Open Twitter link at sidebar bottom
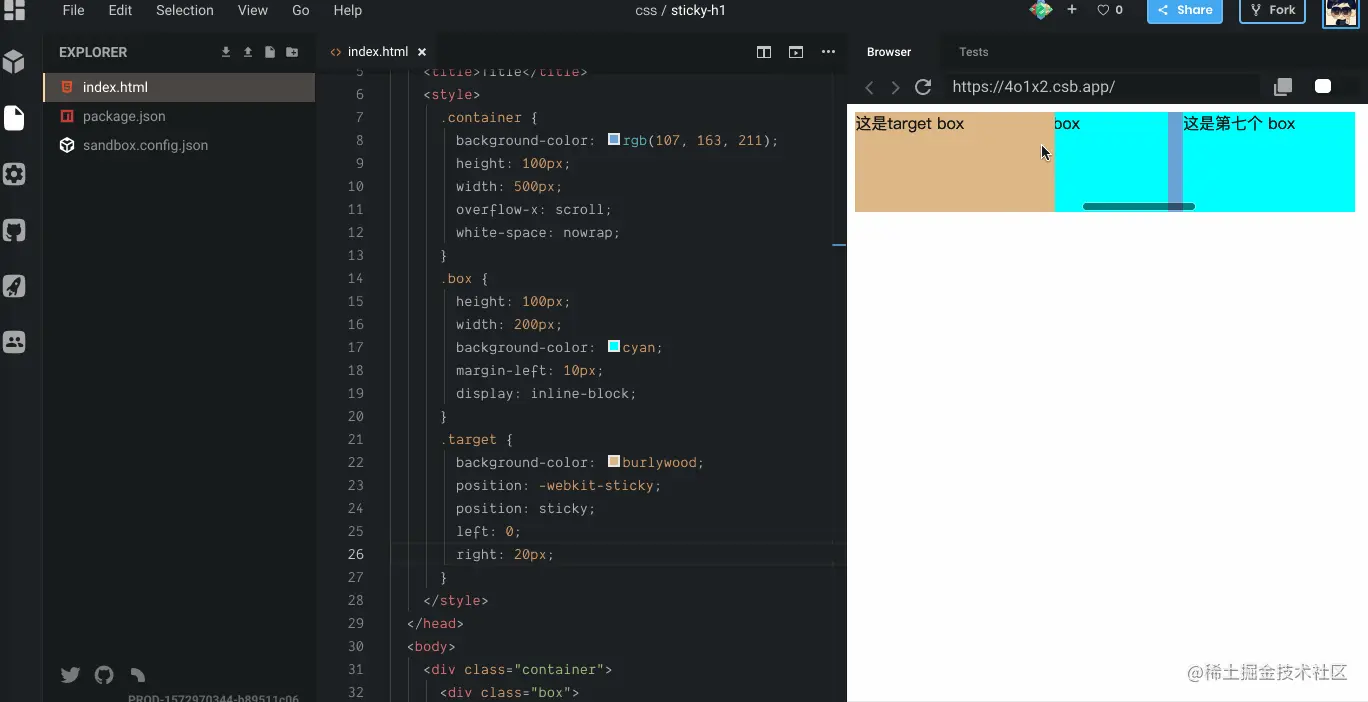Screen dimensions: 1368x702 pos(70,675)
